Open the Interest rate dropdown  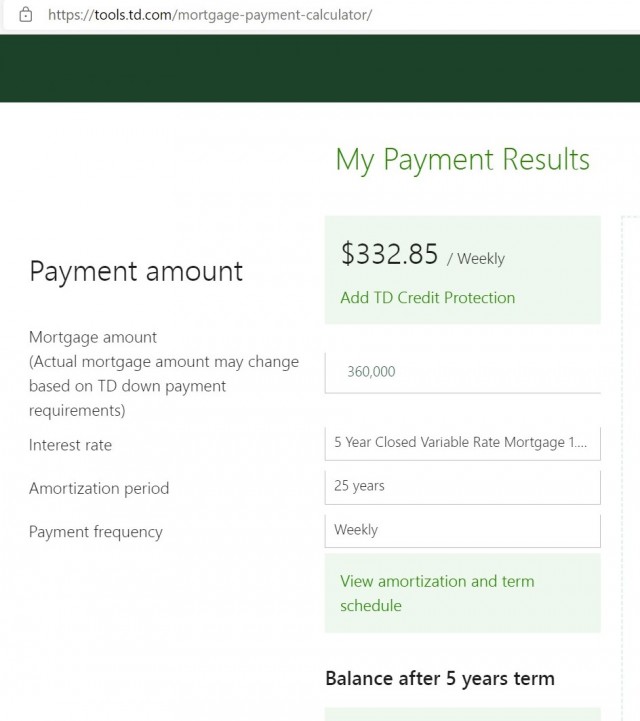tap(462, 443)
